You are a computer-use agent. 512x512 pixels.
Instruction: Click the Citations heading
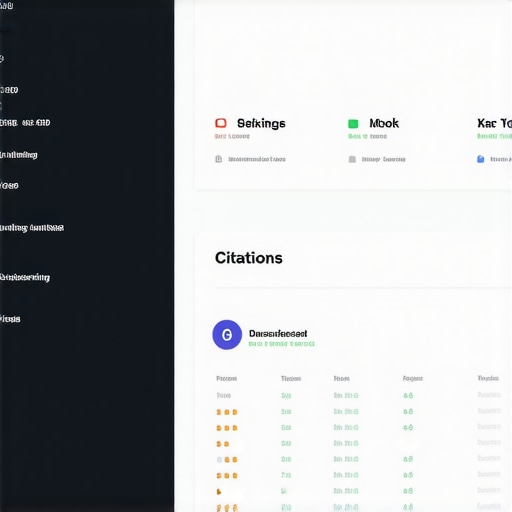(x=249, y=258)
